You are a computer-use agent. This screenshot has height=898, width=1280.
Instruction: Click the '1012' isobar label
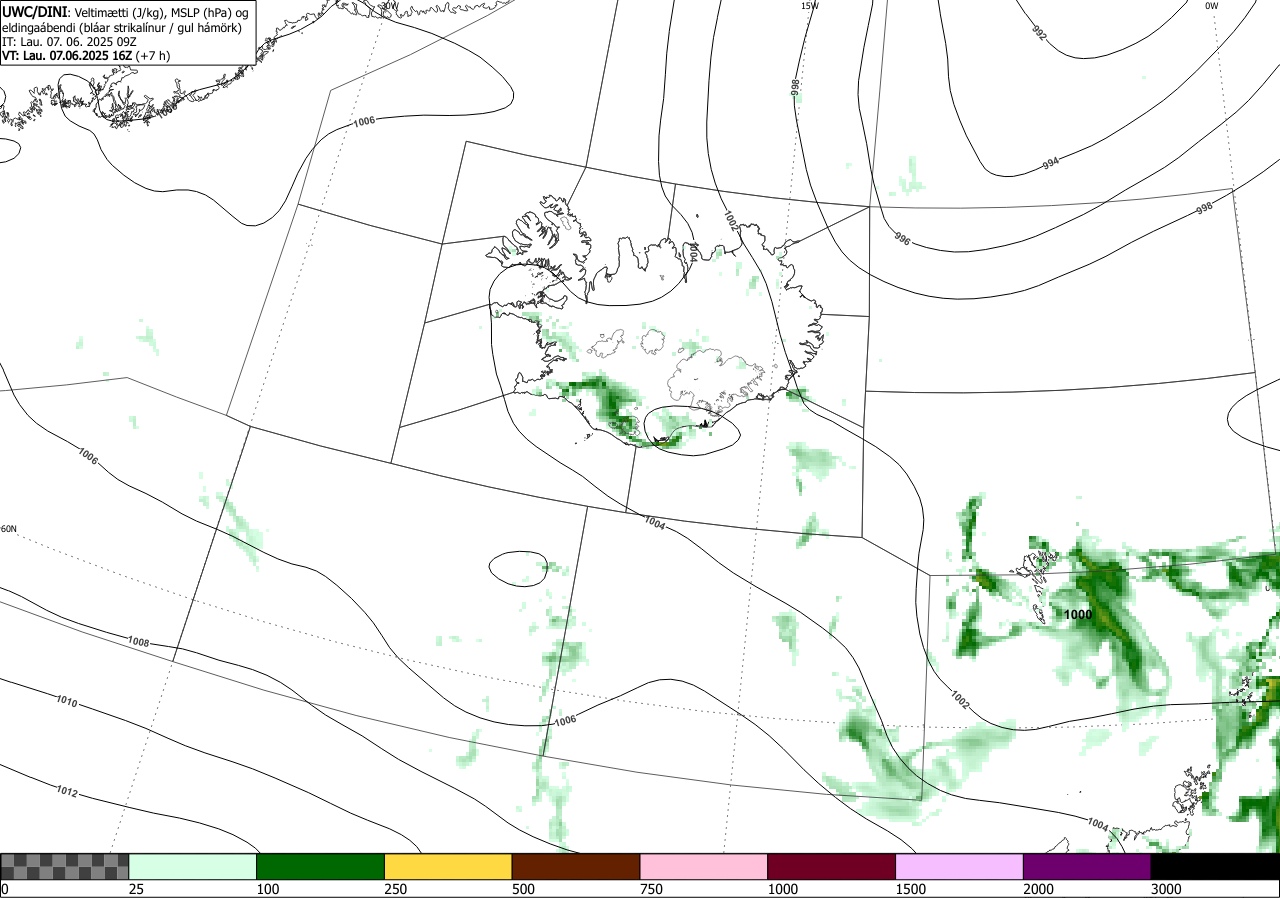click(66, 793)
